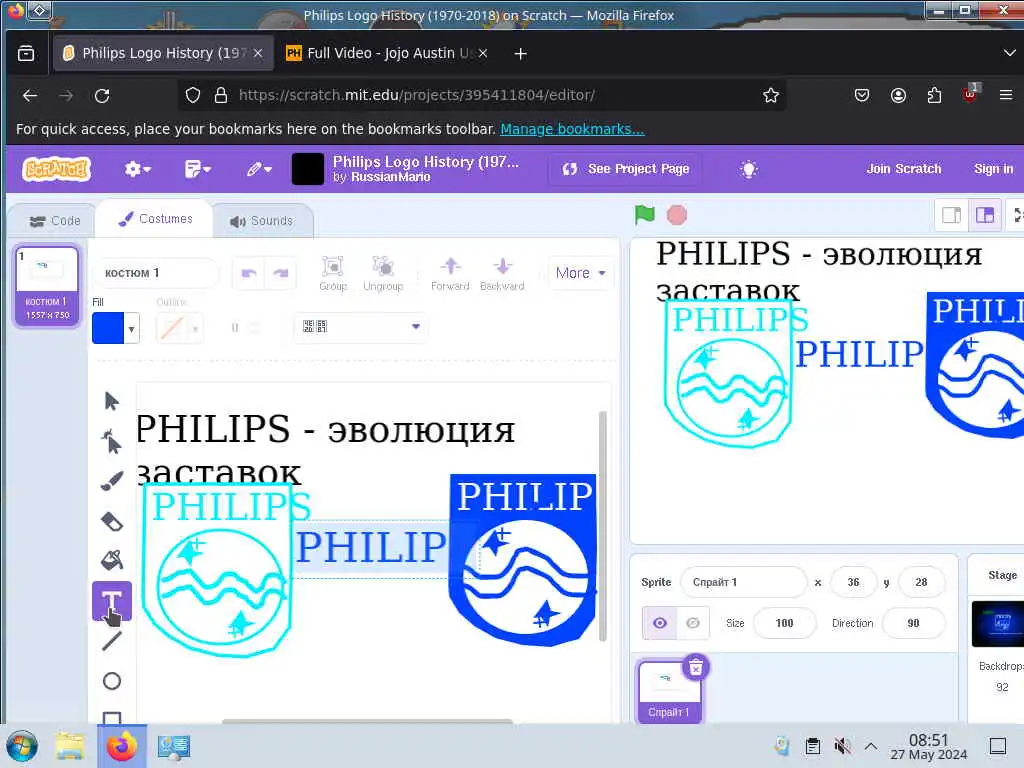Image resolution: width=1024 pixels, height=768 pixels.
Task: Select the arrow Select tool
Action: click(x=112, y=401)
